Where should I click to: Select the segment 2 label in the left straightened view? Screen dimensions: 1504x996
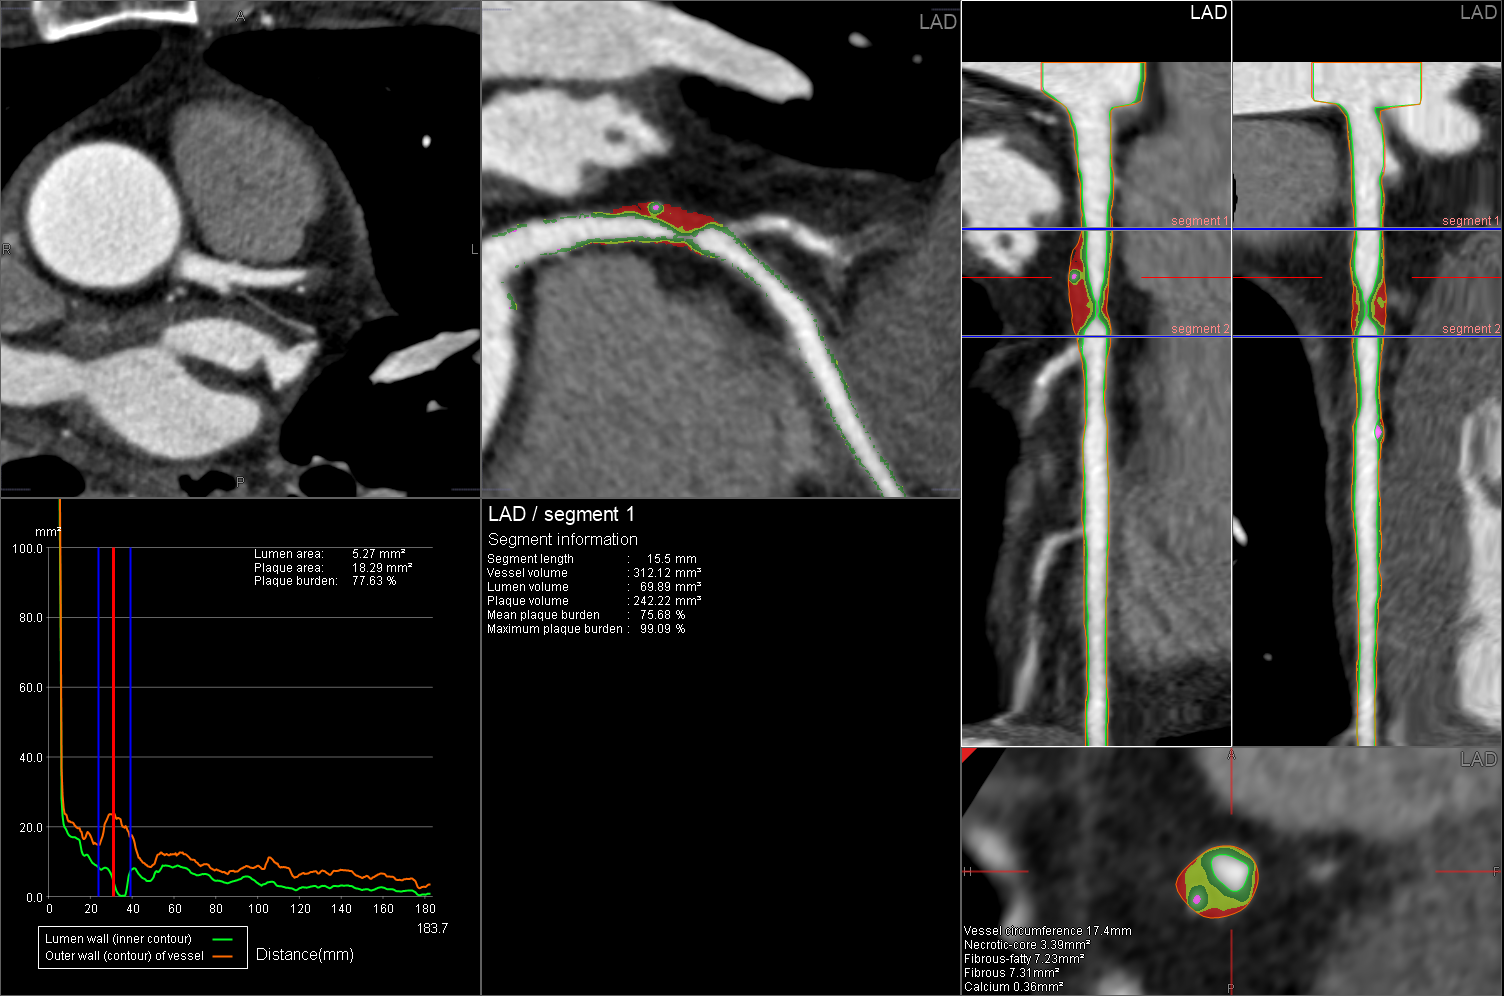(x=1199, y=329)
